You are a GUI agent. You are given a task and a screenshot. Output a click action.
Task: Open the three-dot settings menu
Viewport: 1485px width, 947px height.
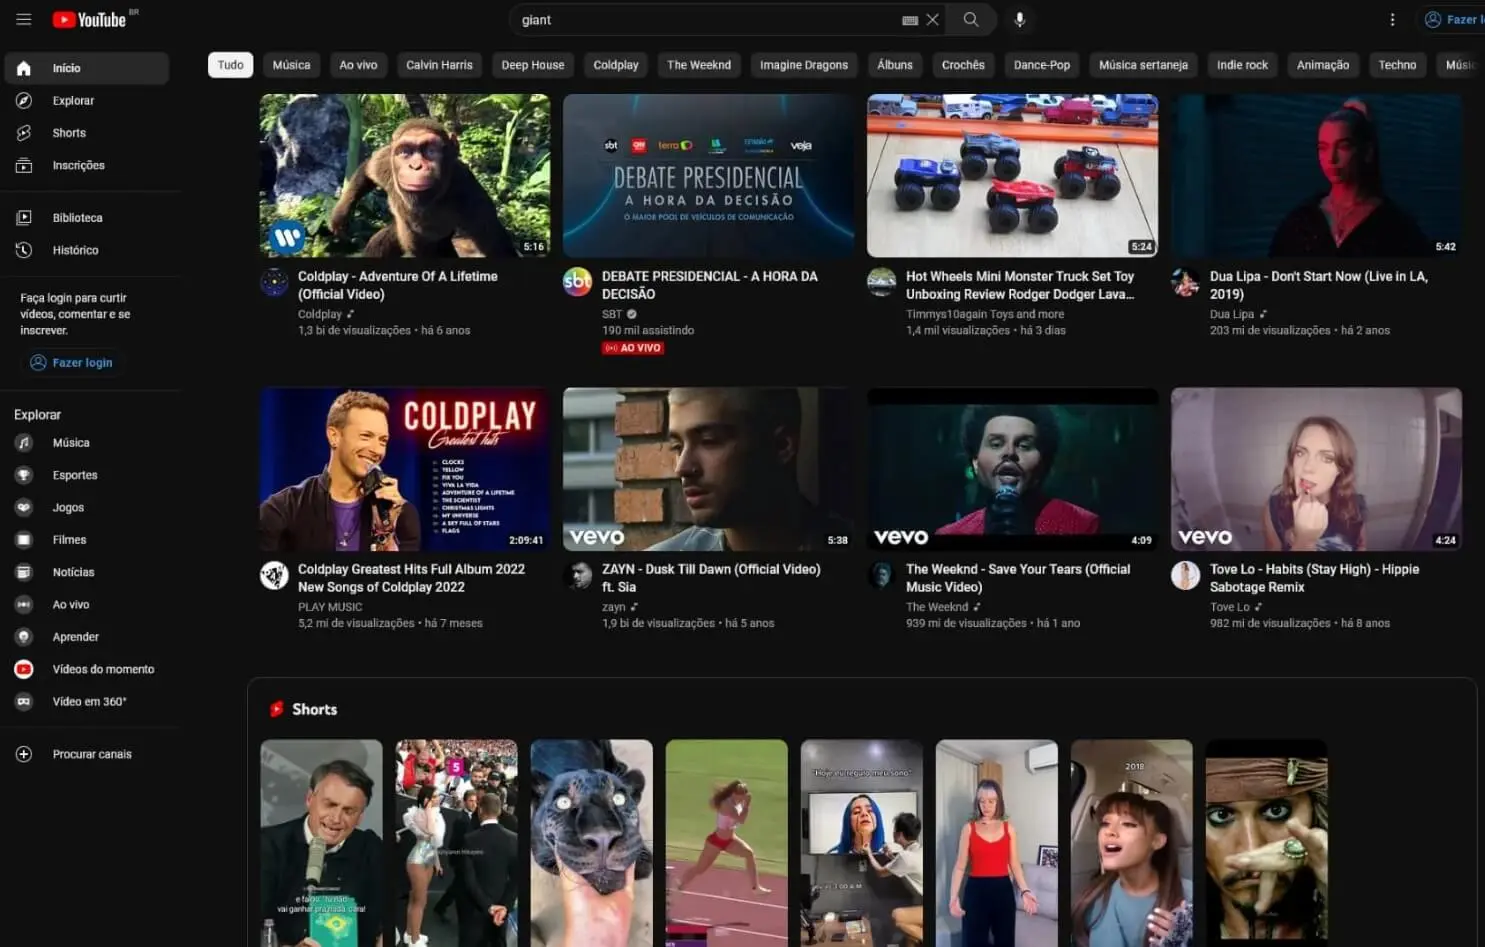pos(1393,19)
